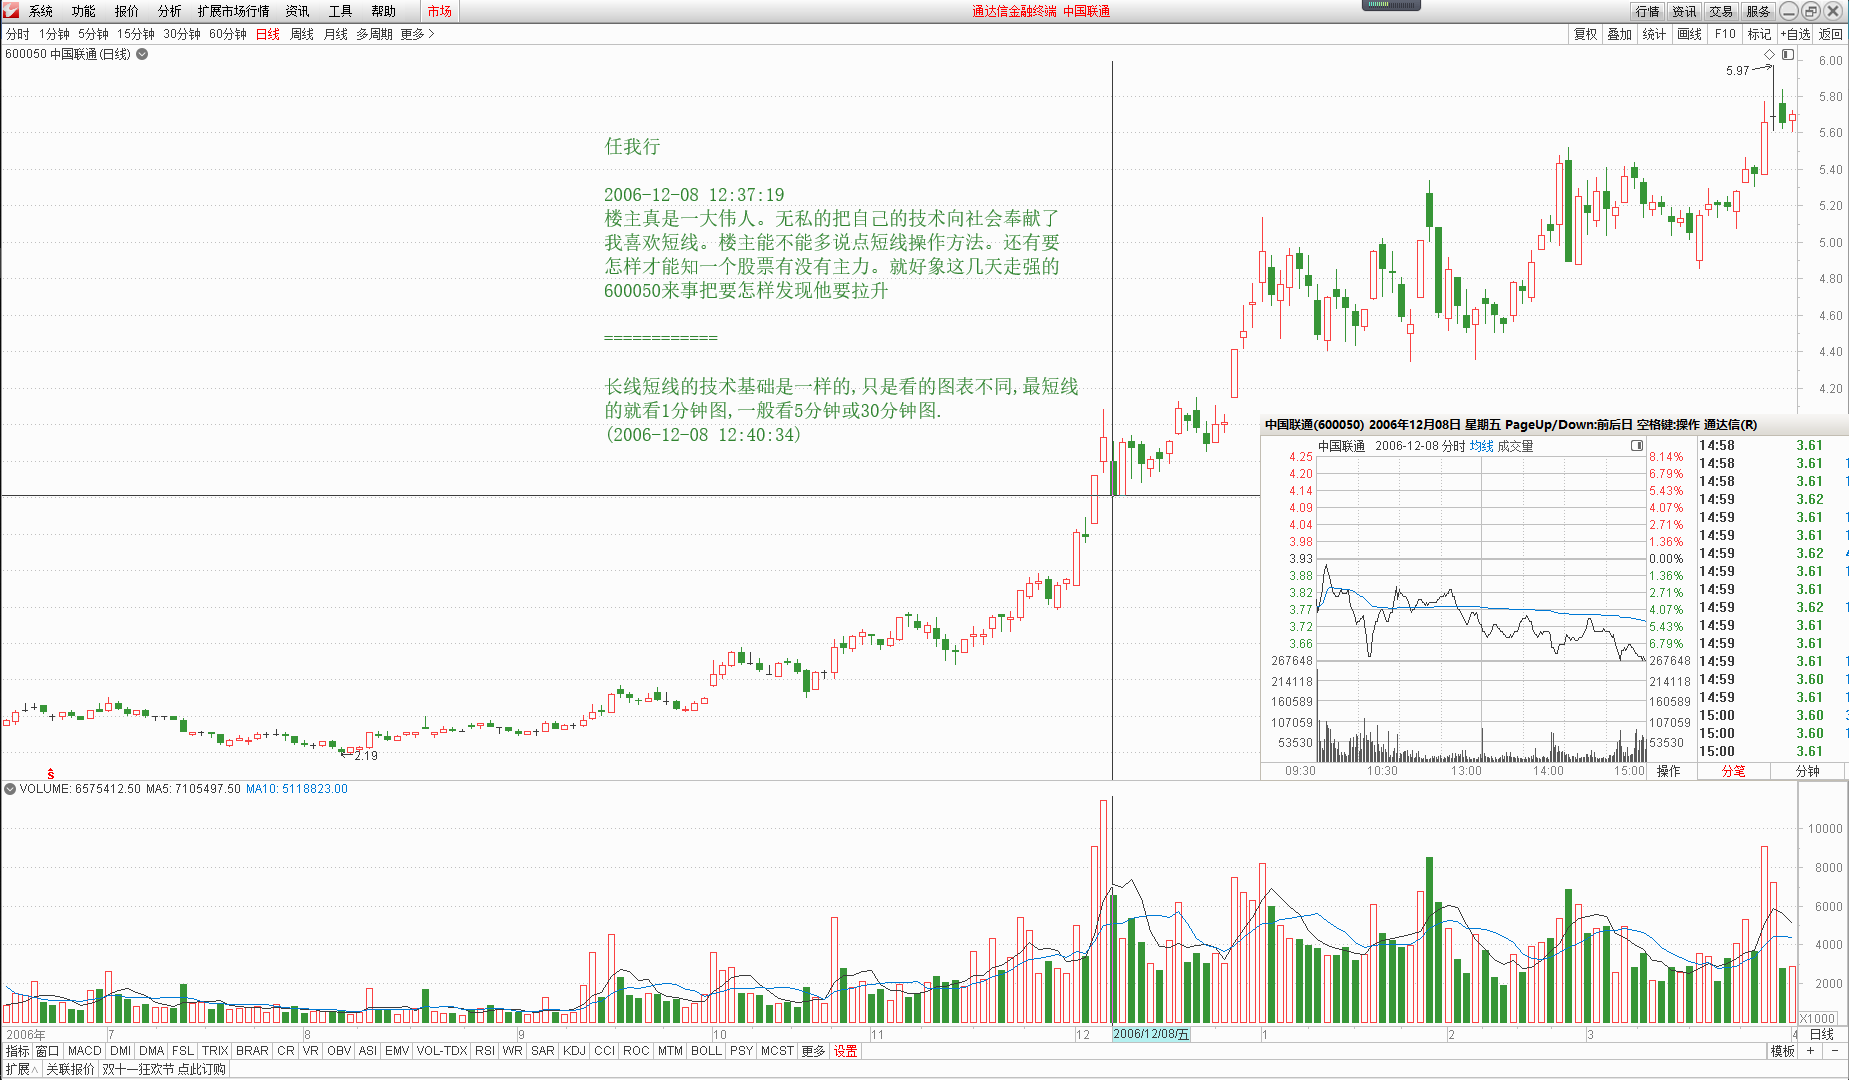Click the diamond icon above price axis

click(x=1769, y=54)
